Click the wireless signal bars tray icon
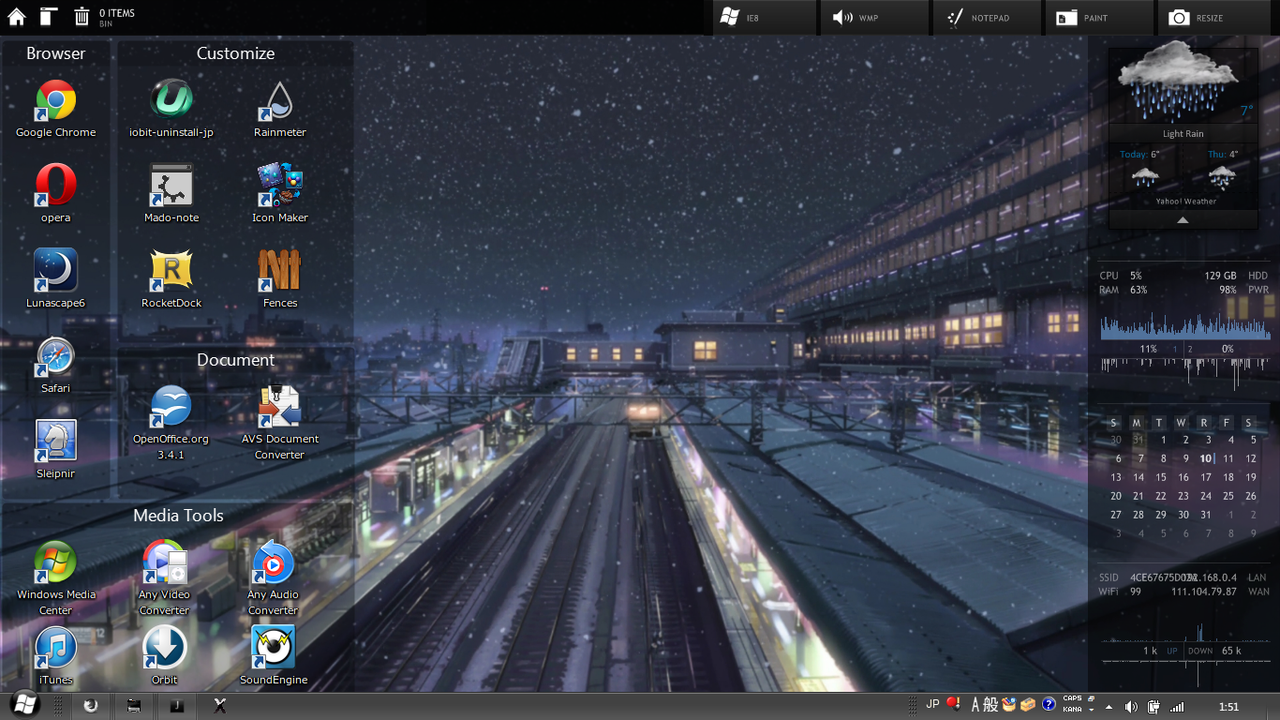 point(1177,707)
